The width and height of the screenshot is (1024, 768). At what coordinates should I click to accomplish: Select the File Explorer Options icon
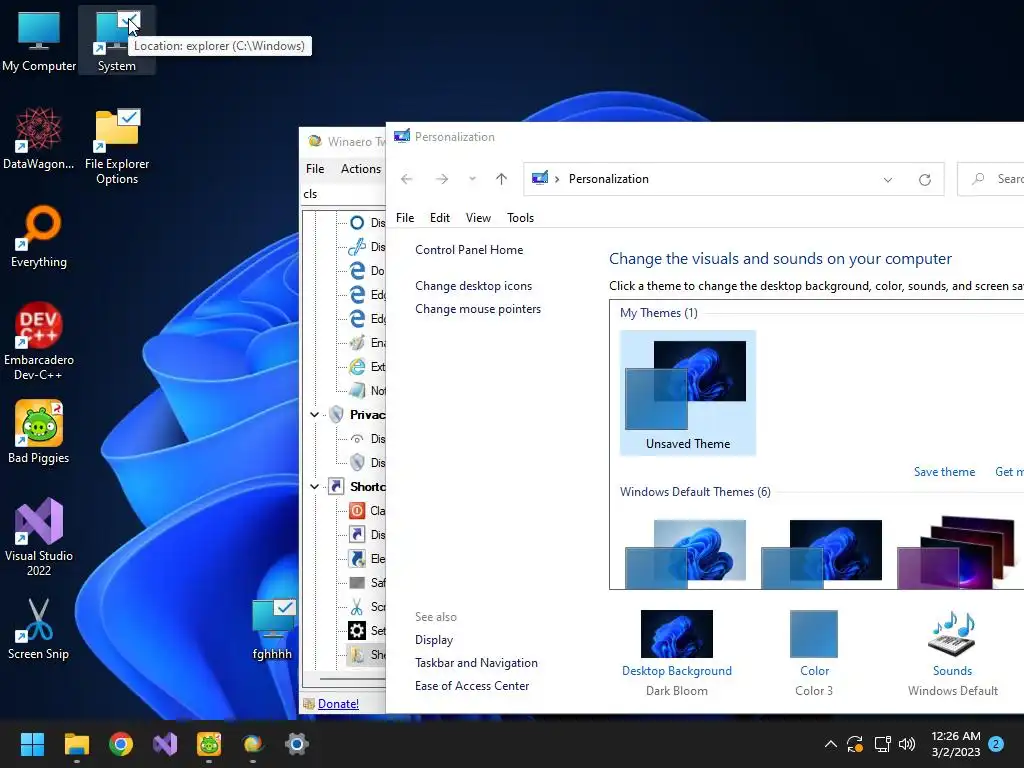(x=117, y=145)
